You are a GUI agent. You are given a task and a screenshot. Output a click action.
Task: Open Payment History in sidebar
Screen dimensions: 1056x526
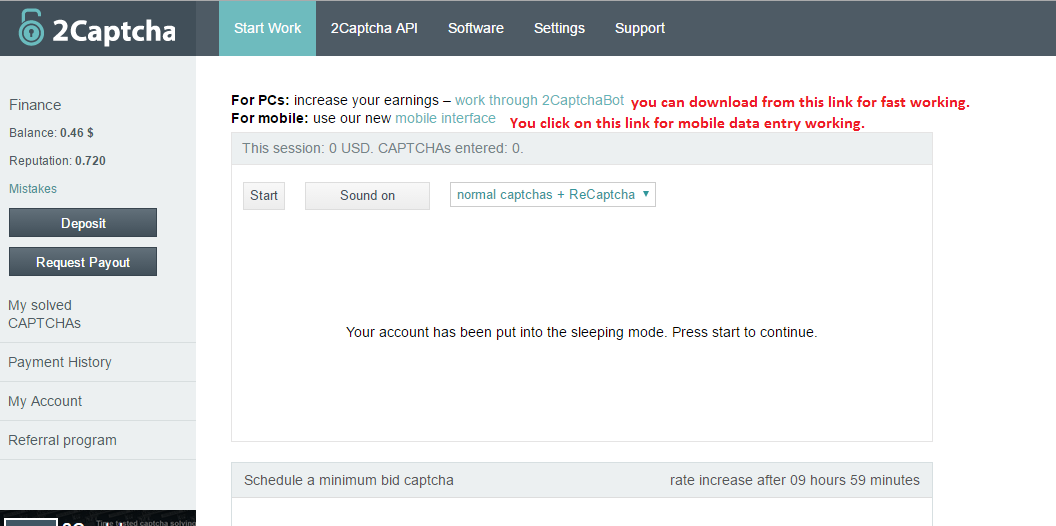click(60, 362)
